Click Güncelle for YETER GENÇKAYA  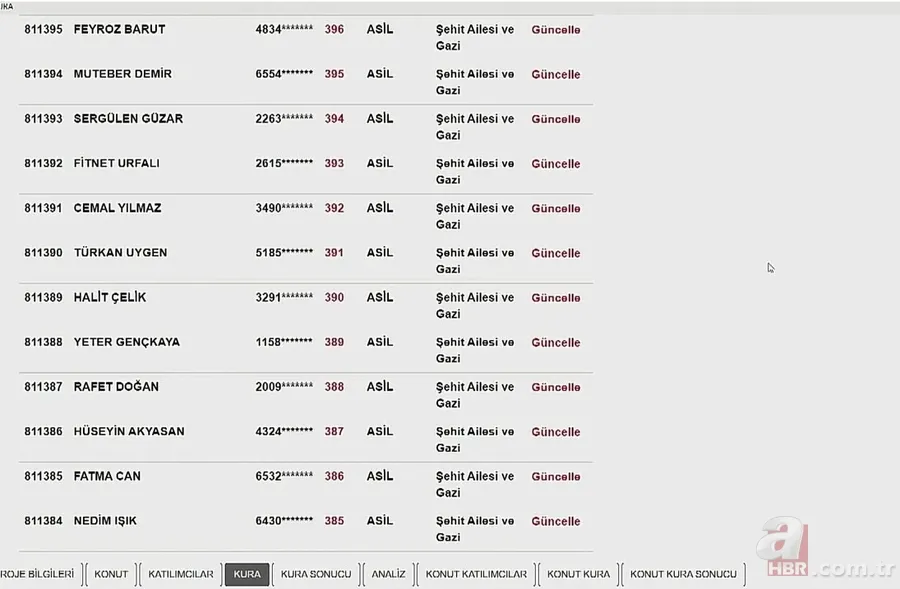click(555, 342)
